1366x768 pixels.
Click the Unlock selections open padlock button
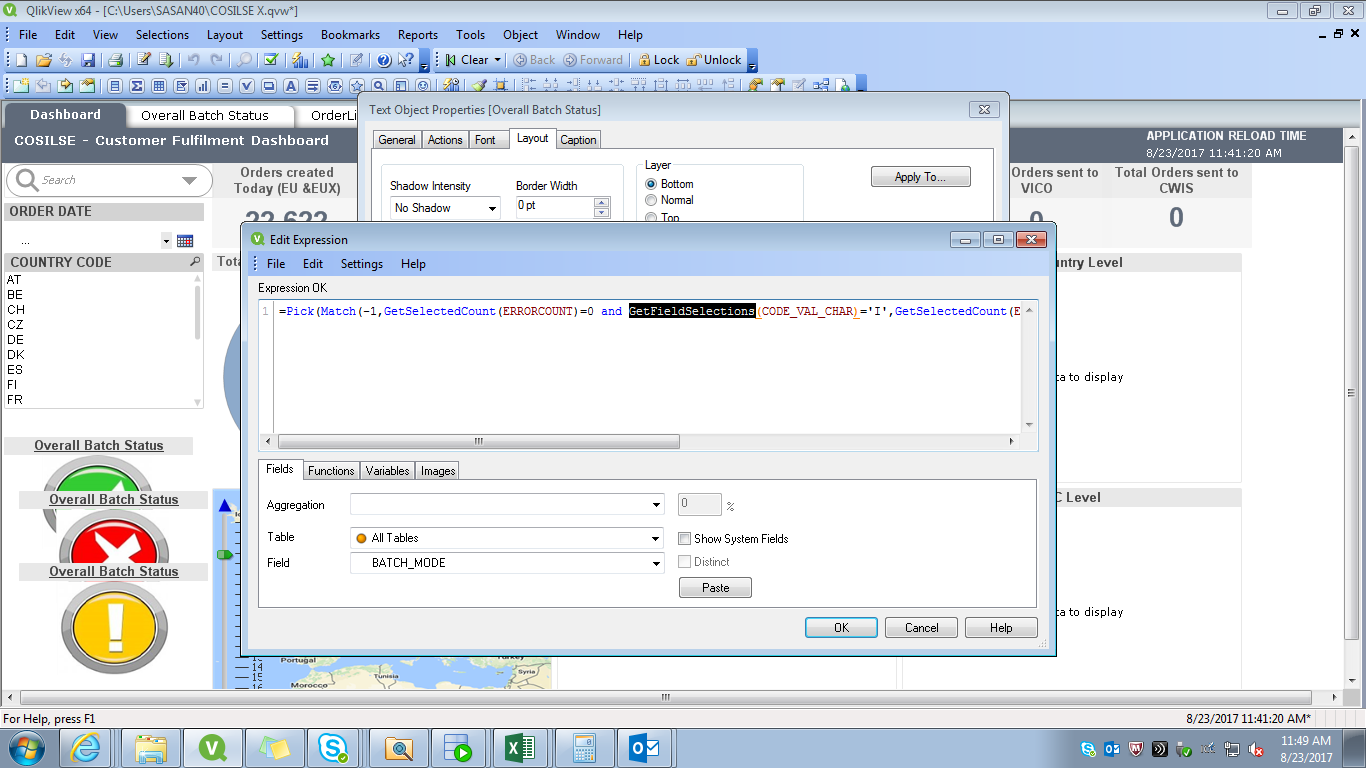click(714, 60)
